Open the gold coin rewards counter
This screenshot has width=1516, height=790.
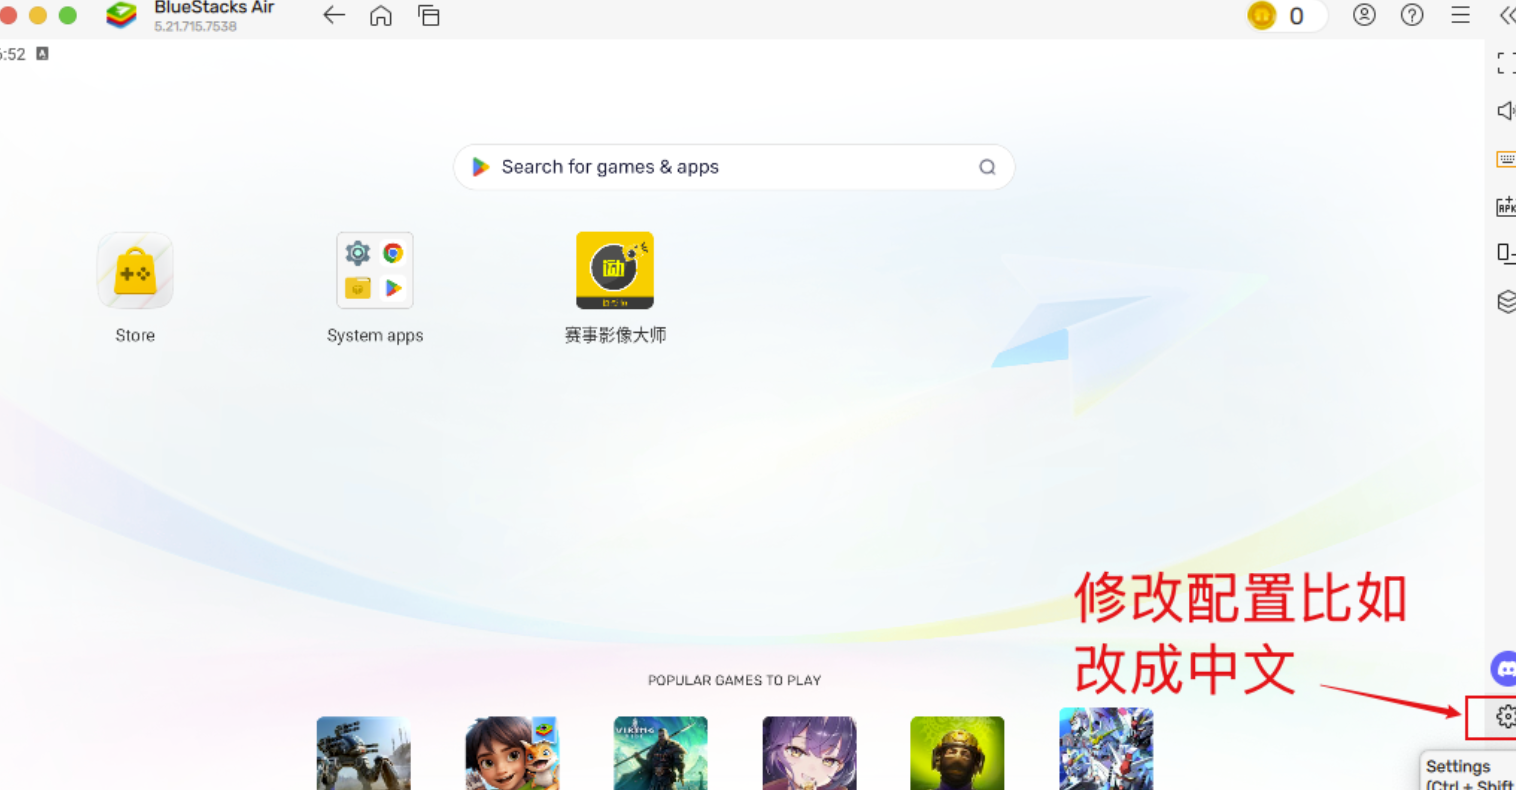click(x=1285, y=16)
